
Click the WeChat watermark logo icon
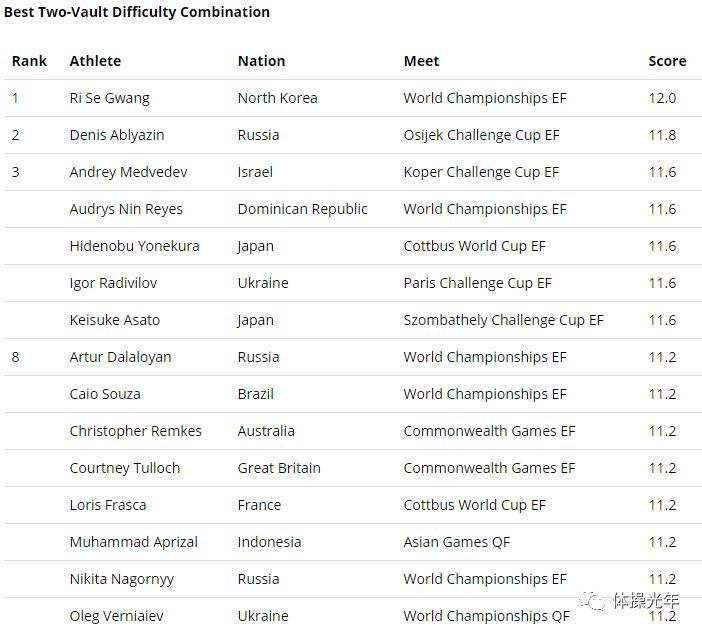pos(592,601)
